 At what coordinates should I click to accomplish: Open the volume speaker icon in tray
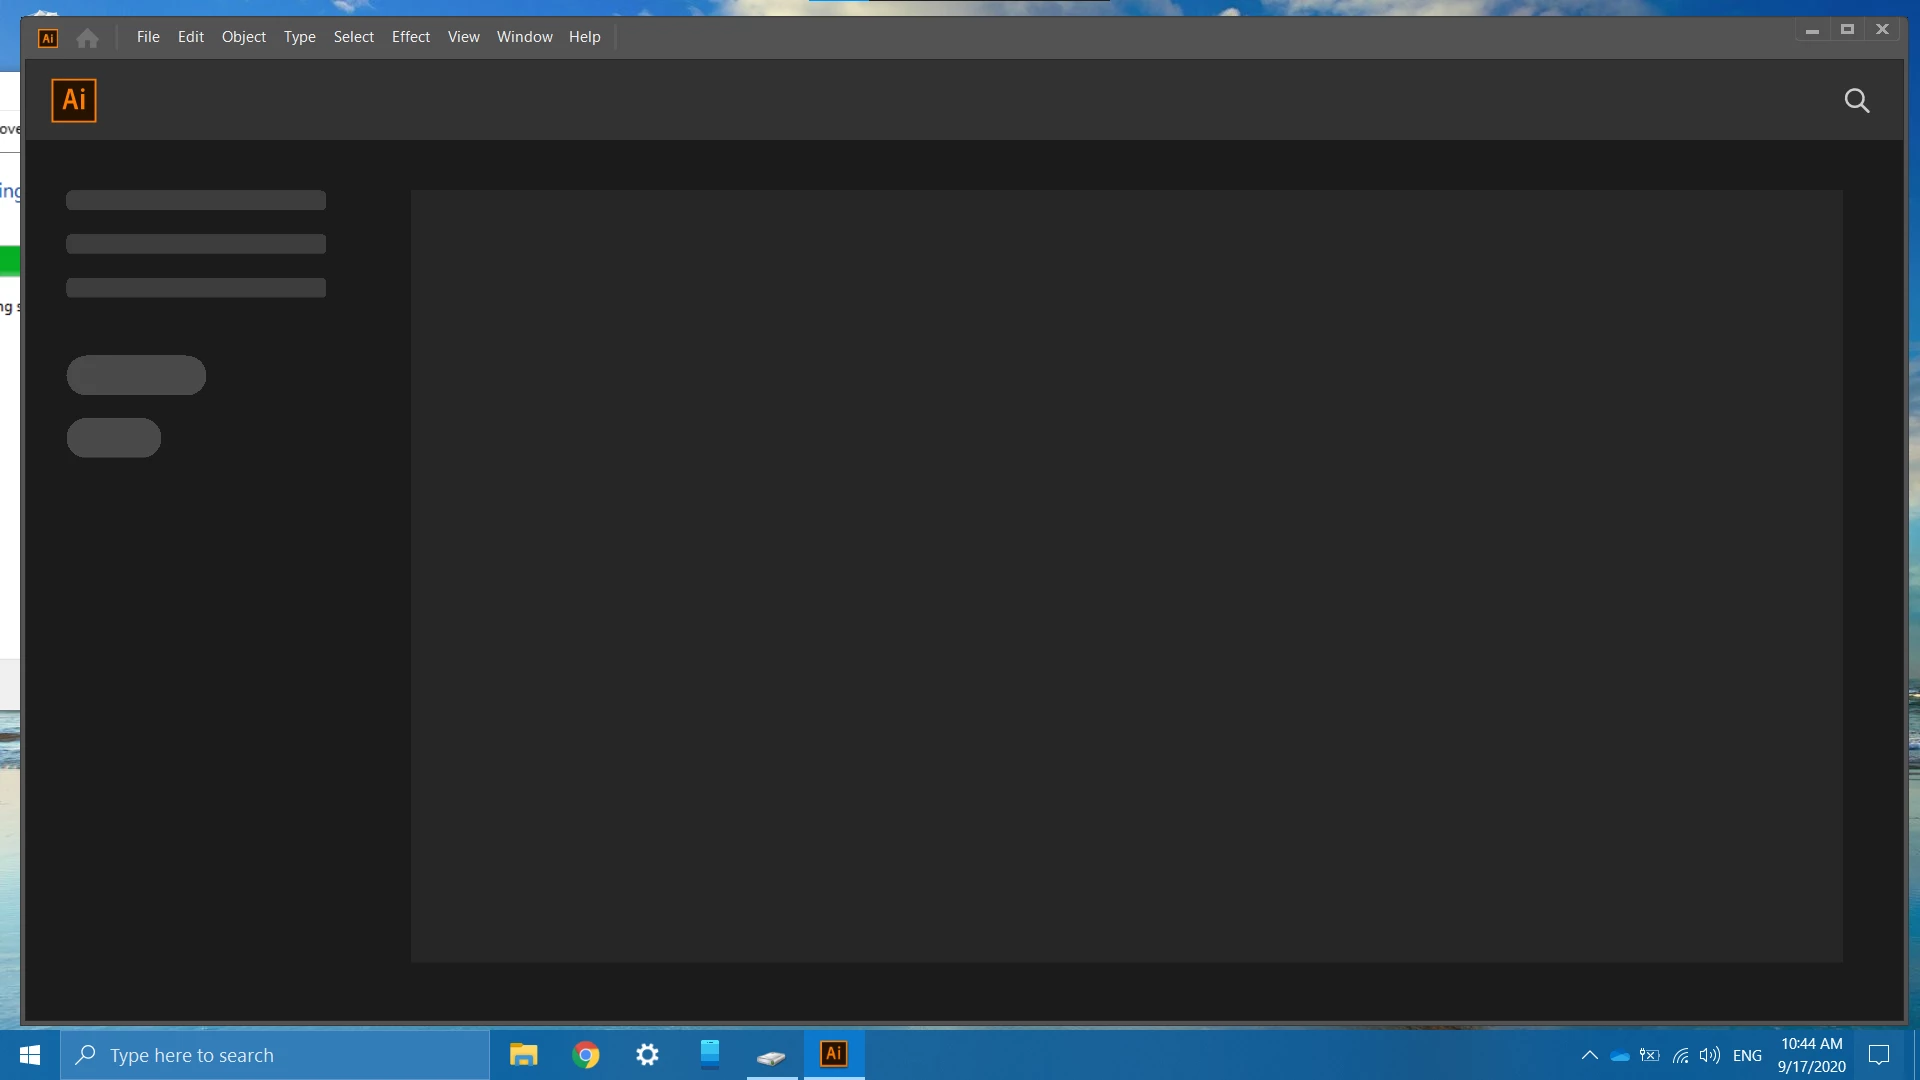pos(1709,1055)
